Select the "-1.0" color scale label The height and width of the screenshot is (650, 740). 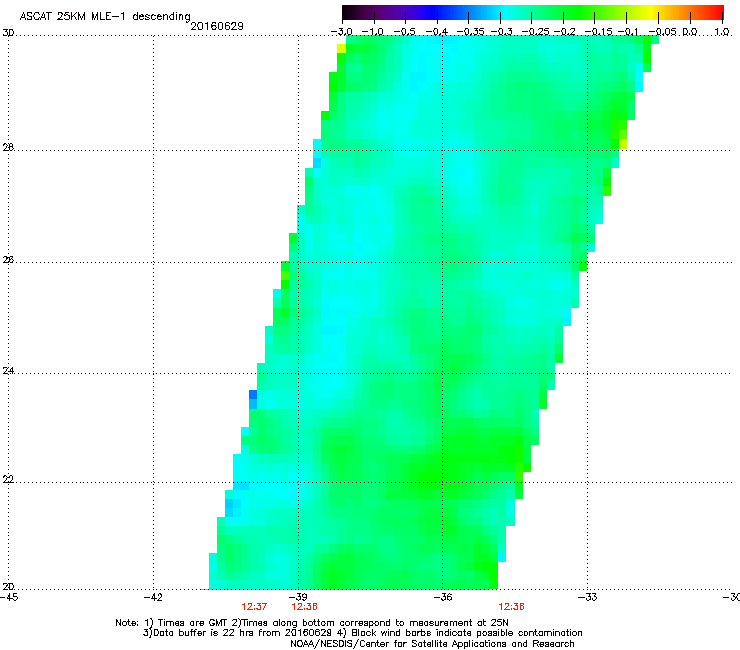coord(373,32)
